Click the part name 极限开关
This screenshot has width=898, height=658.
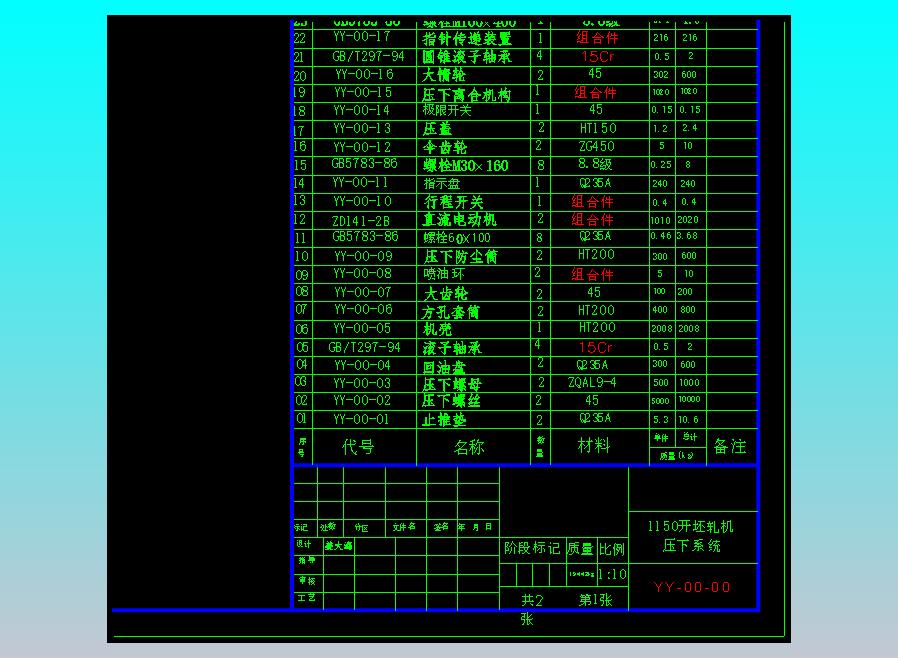click(x=447, y=110)
